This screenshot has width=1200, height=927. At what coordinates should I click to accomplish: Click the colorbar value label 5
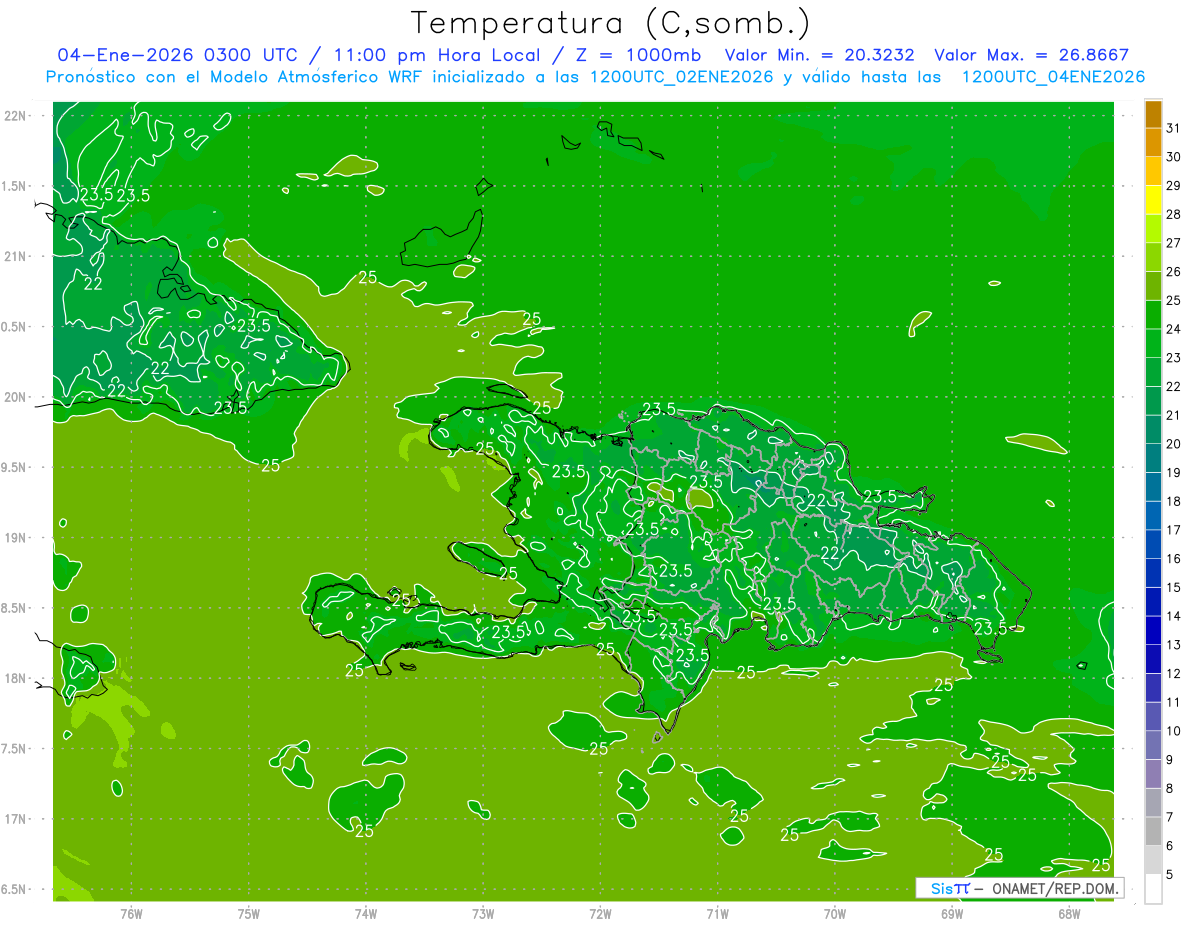pos(1170,875)
